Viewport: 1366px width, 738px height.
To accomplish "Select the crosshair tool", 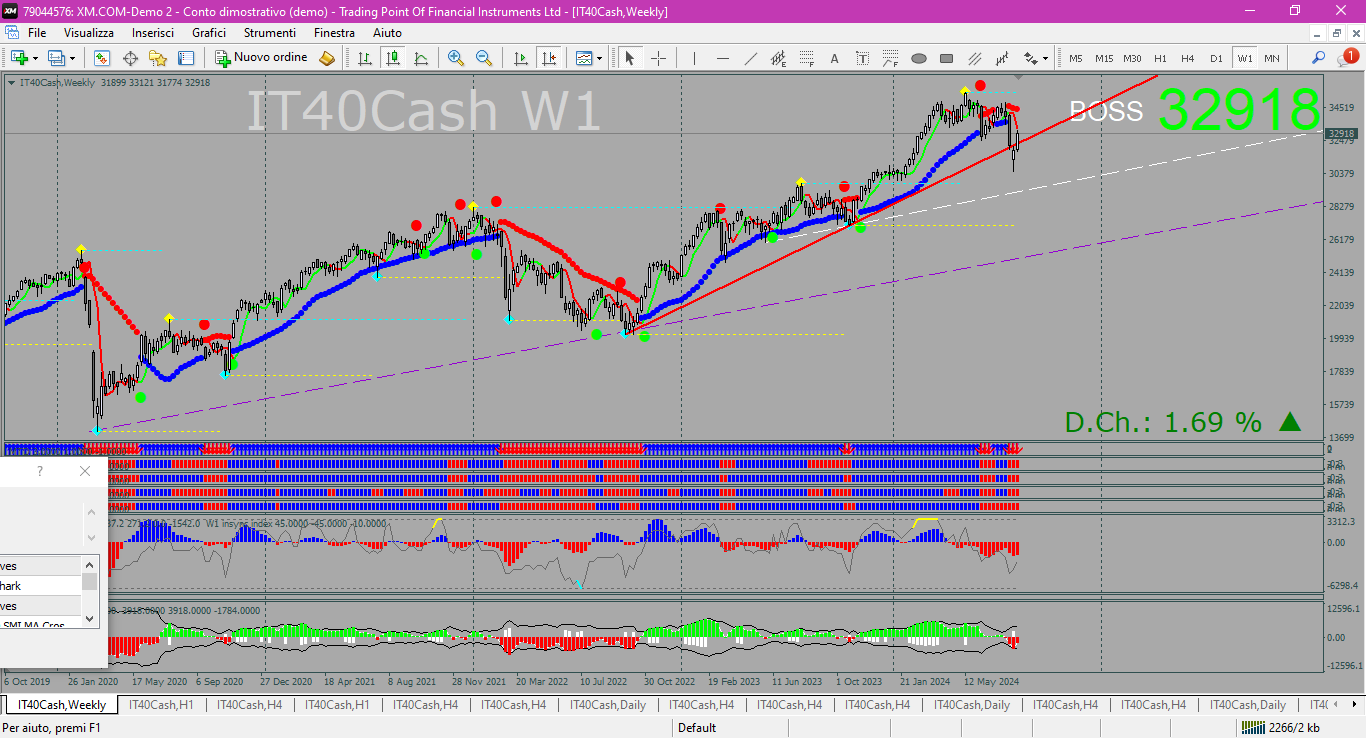I will [x=658, y=58].
